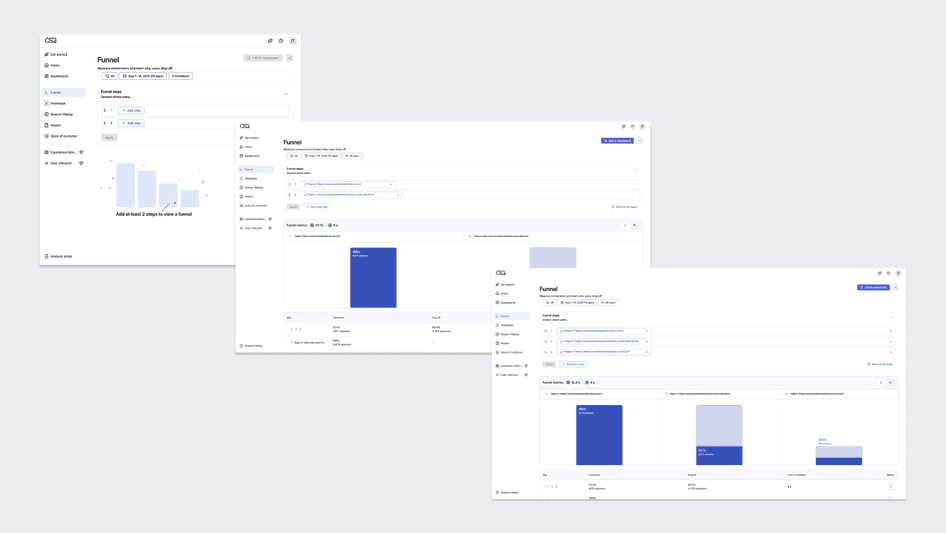Click Analysis setup in the empty-funnel window sidebar

click(60, 256)
